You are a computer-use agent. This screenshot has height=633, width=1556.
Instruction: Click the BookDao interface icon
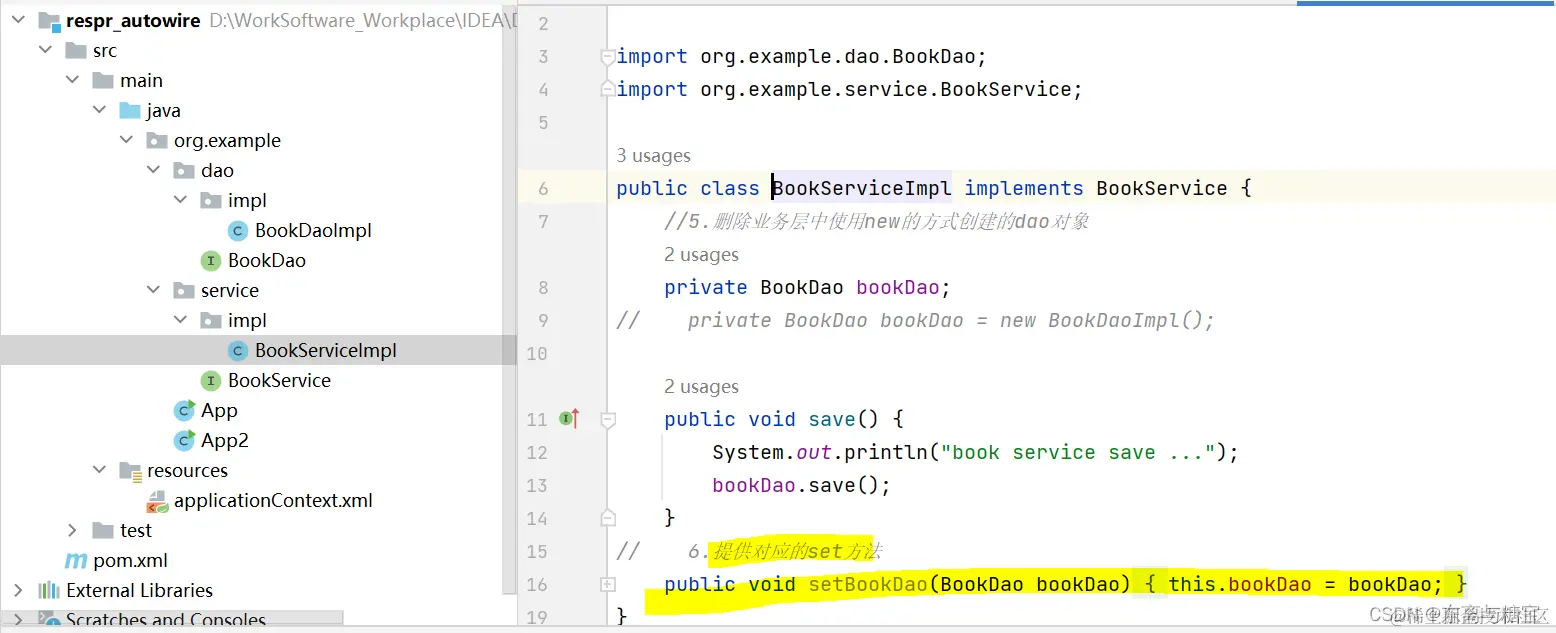[x=211, y=260]
